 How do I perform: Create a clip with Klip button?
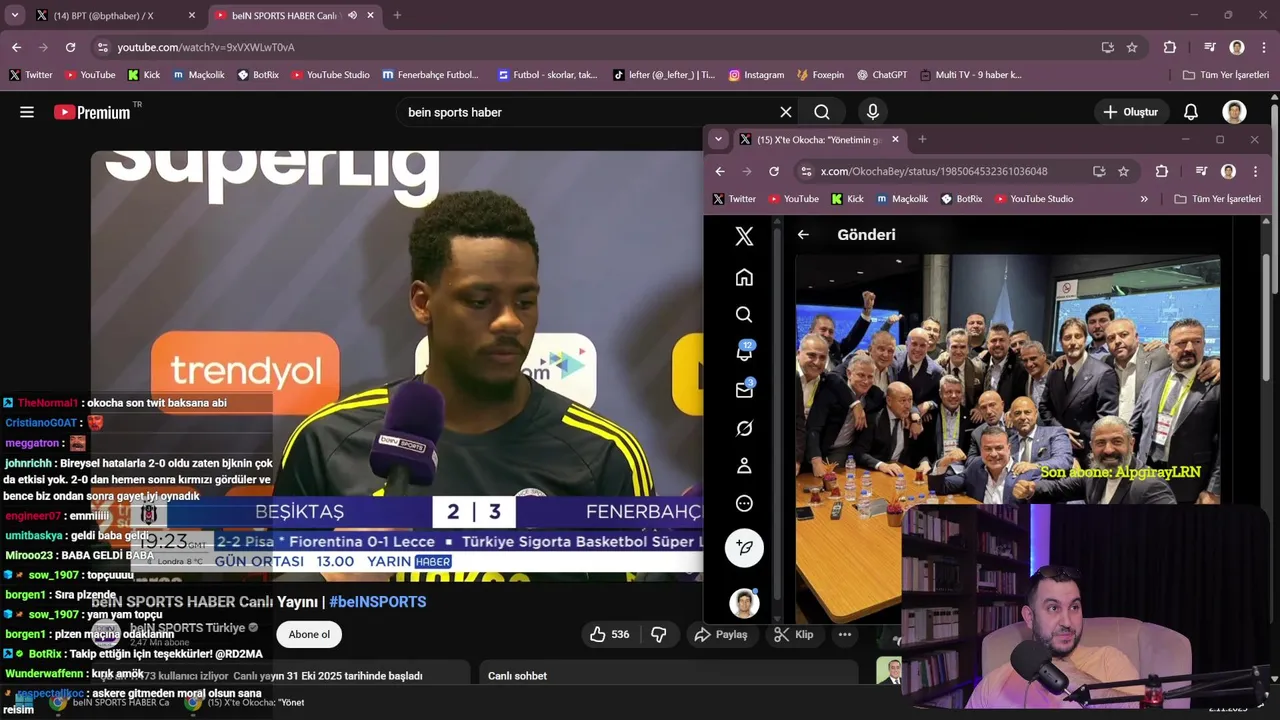pos(794,634)
